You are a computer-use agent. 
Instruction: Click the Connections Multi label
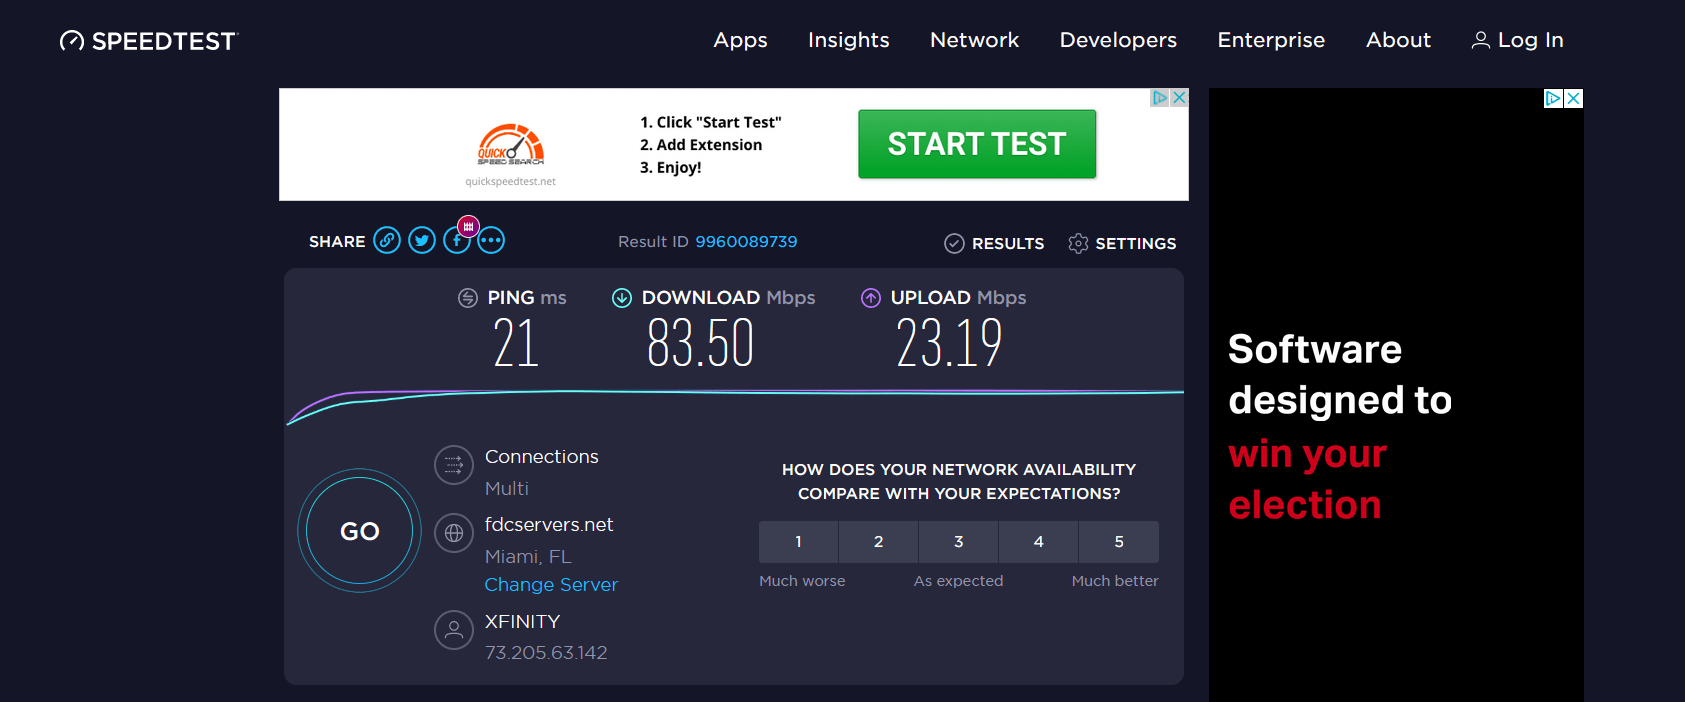(507, 489)
